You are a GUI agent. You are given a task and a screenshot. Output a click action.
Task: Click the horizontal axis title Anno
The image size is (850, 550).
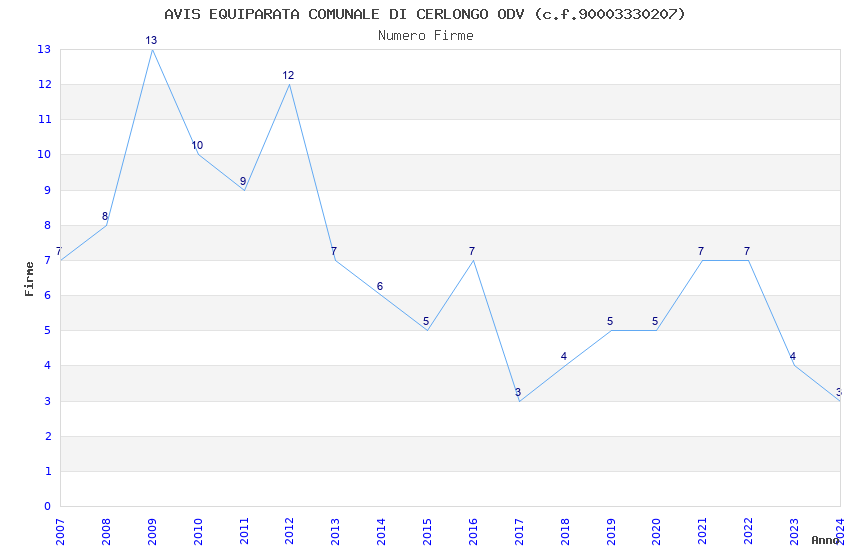pos(826,540)
